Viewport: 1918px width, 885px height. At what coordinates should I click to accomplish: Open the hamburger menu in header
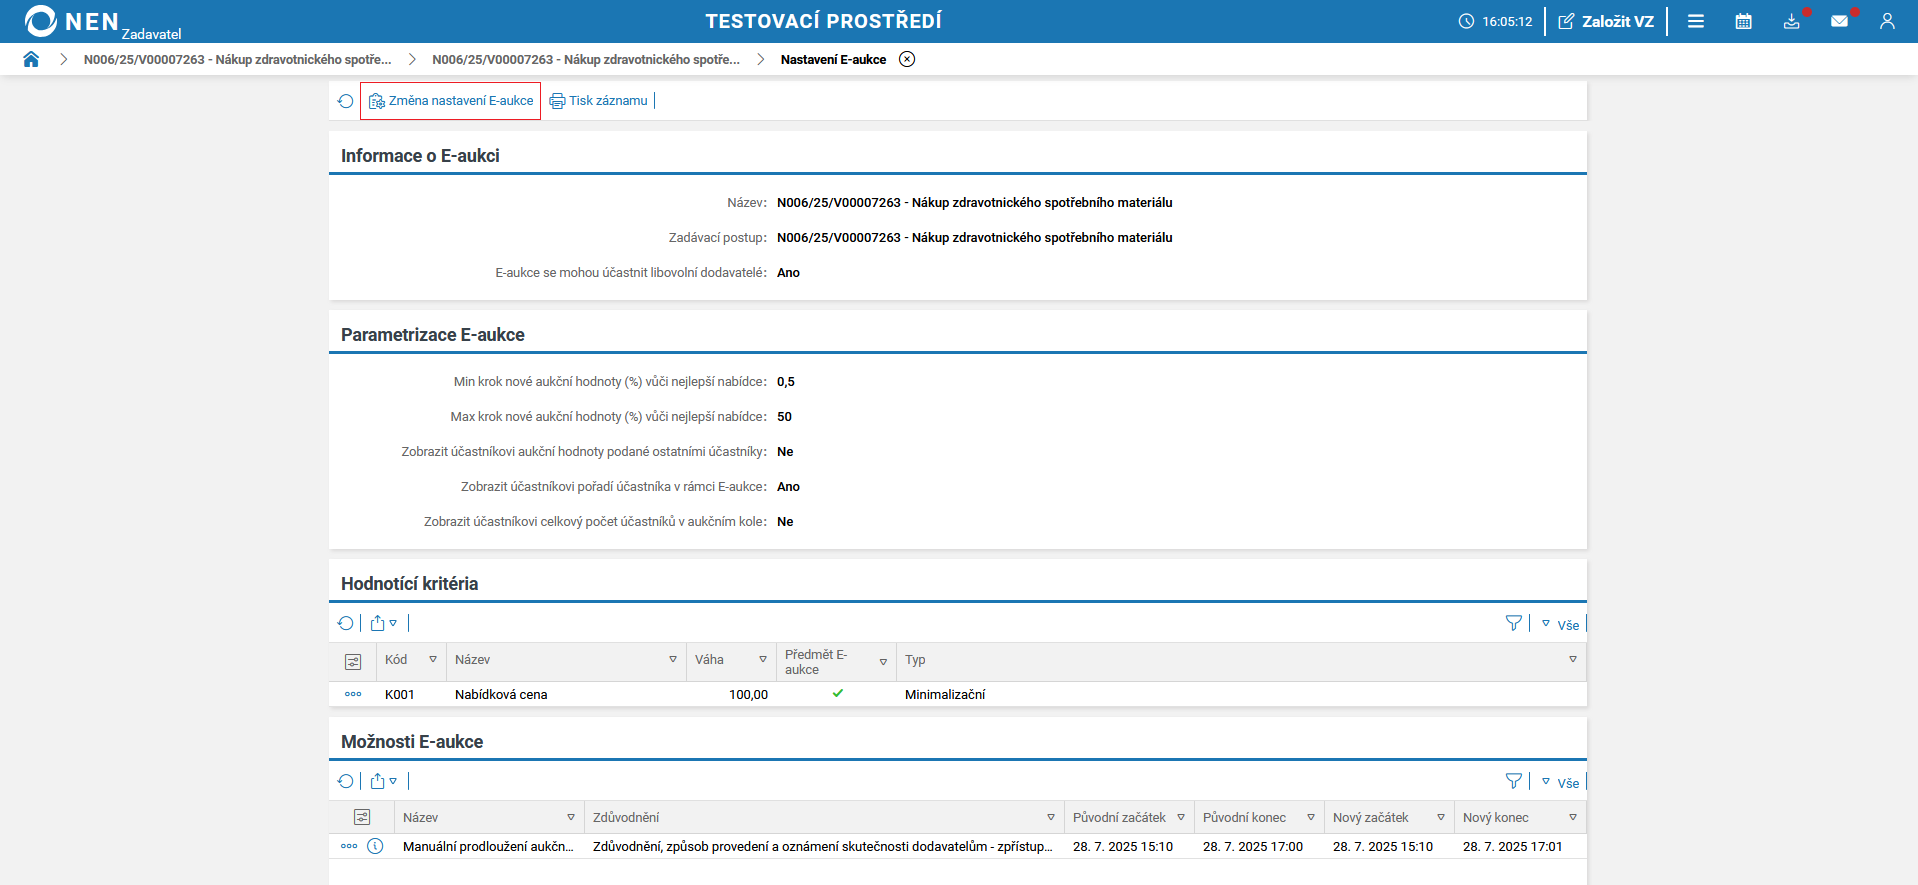coord(1696,21)
